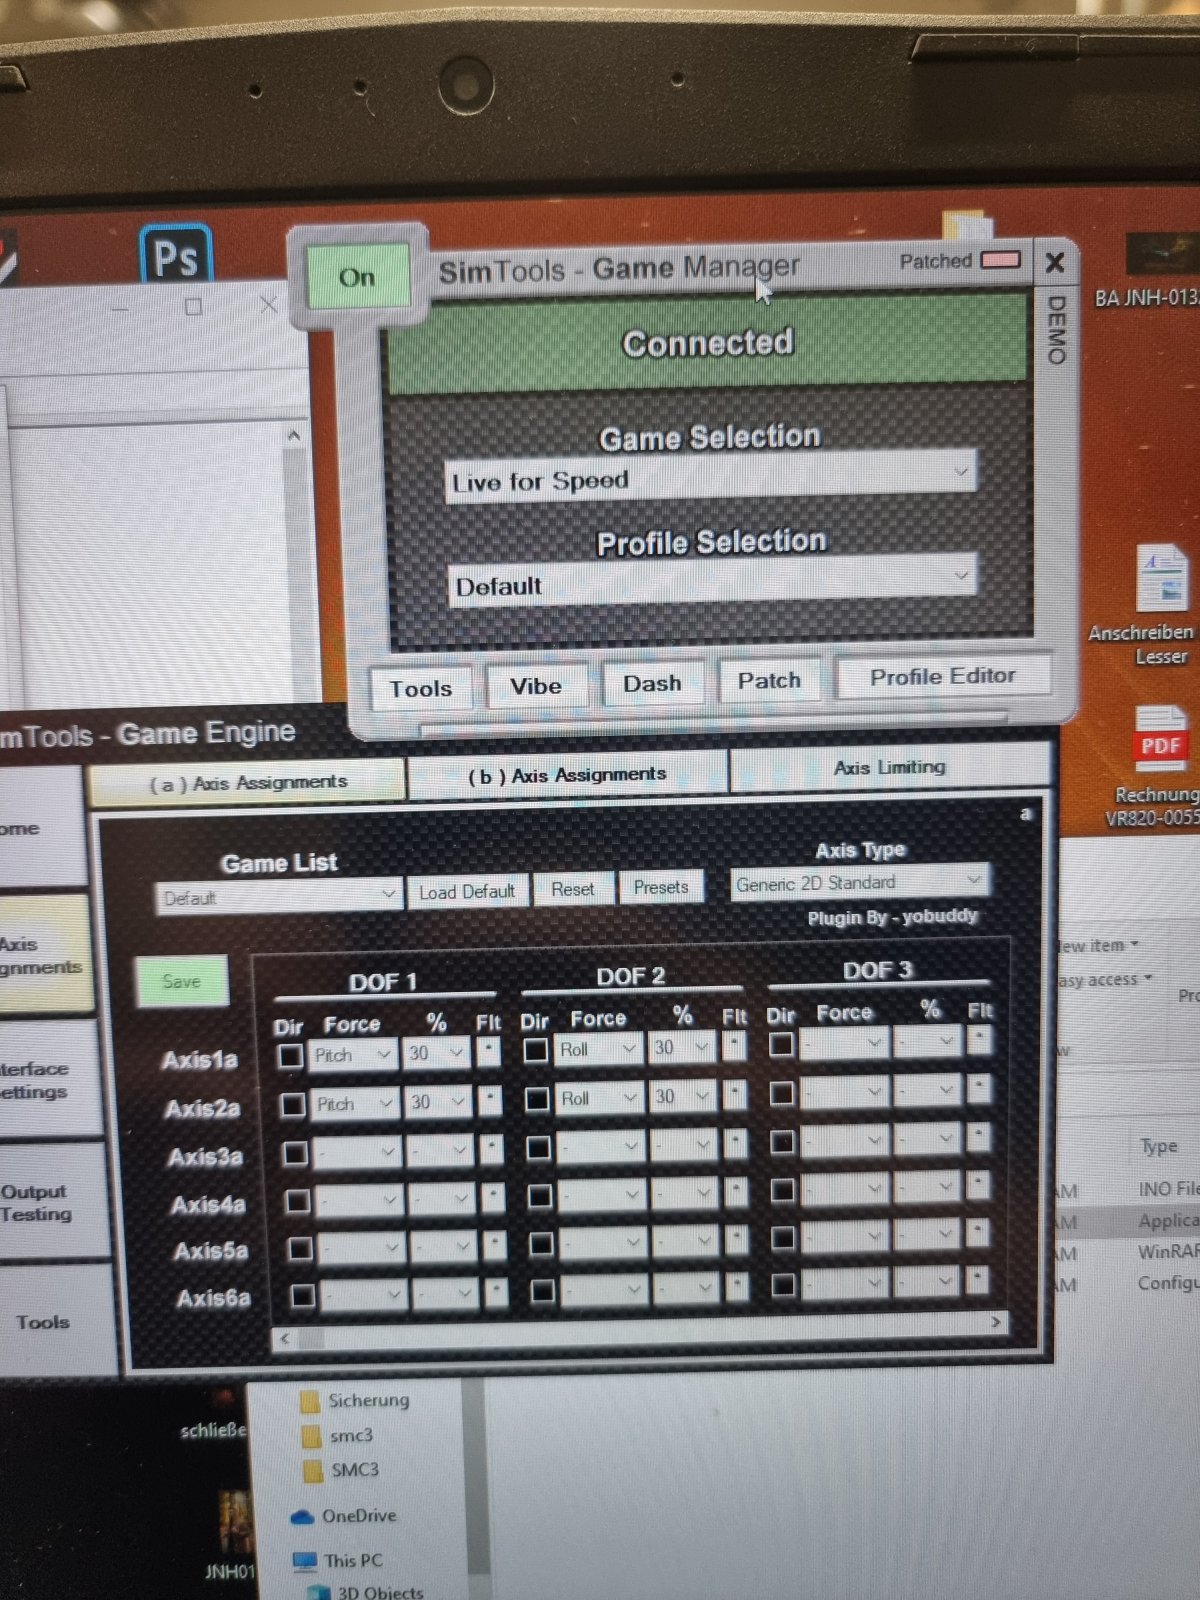Viewport: 1200px width, 1600px height.
Task: Check Dir box for Axis1a DOF 3
Action: (x=781, y=1044)
